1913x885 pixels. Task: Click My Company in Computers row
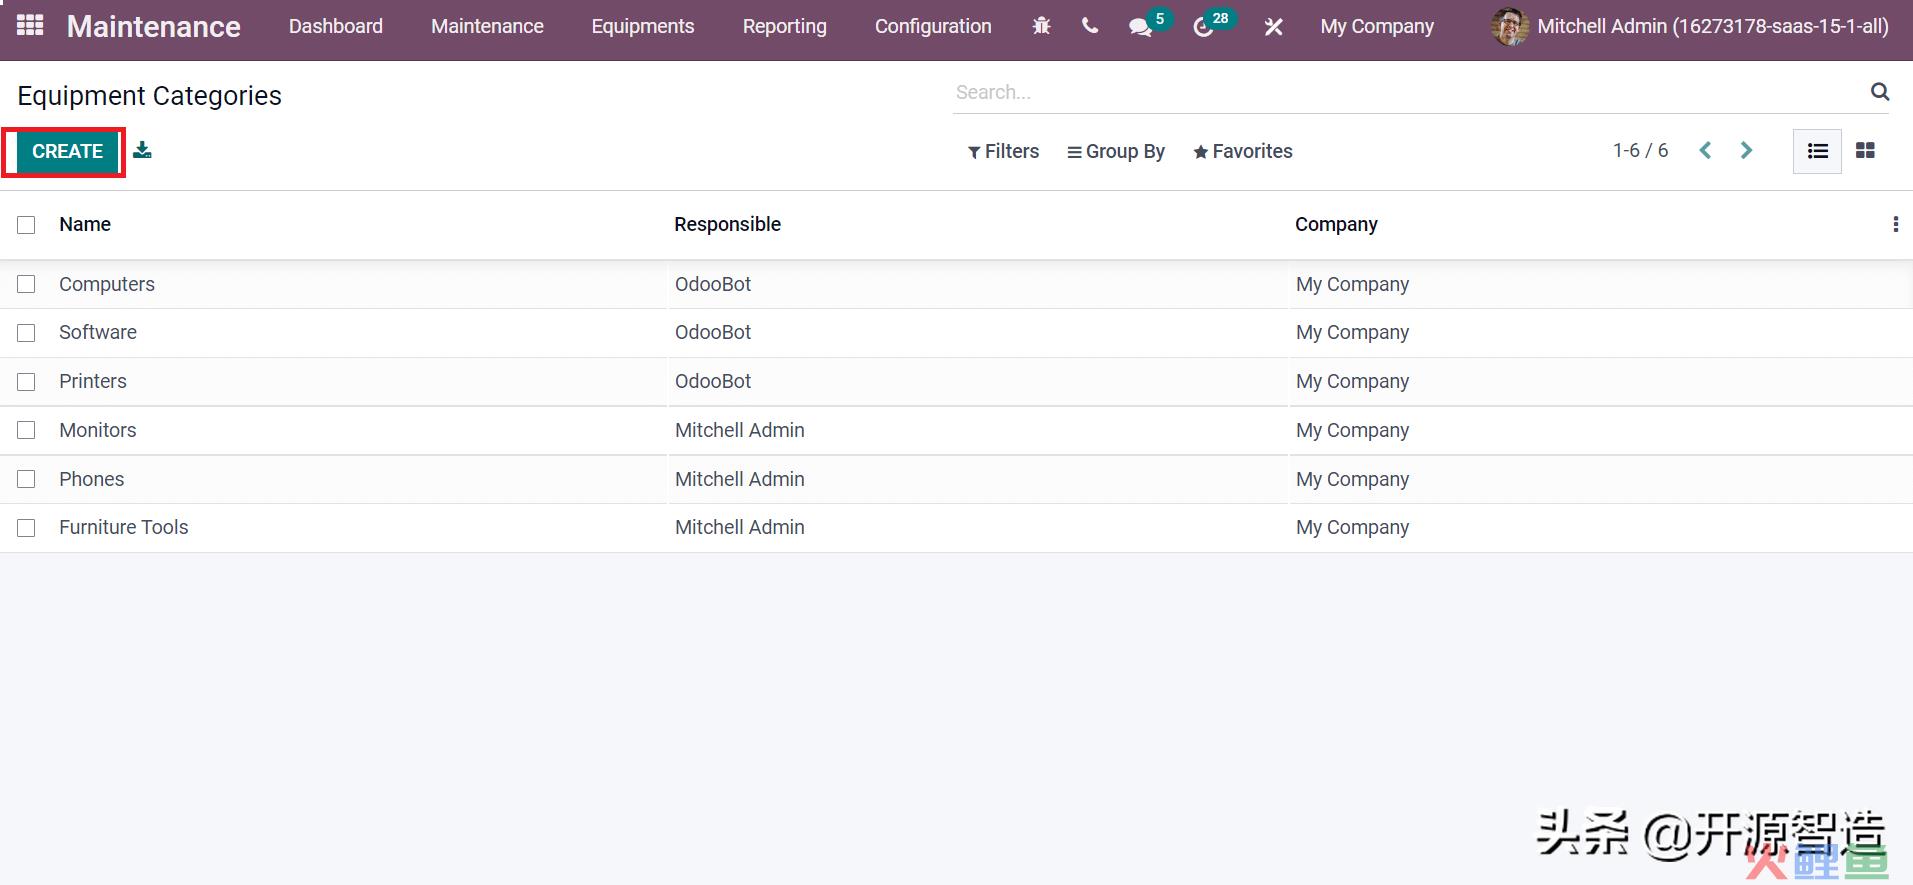pos(1353,284)
